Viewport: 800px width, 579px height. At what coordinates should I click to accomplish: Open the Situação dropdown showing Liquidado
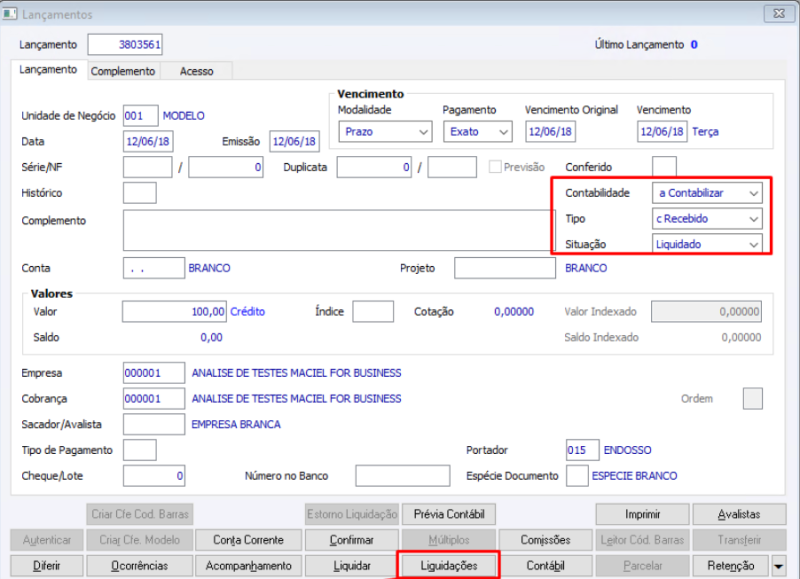(x=707, y=244)
